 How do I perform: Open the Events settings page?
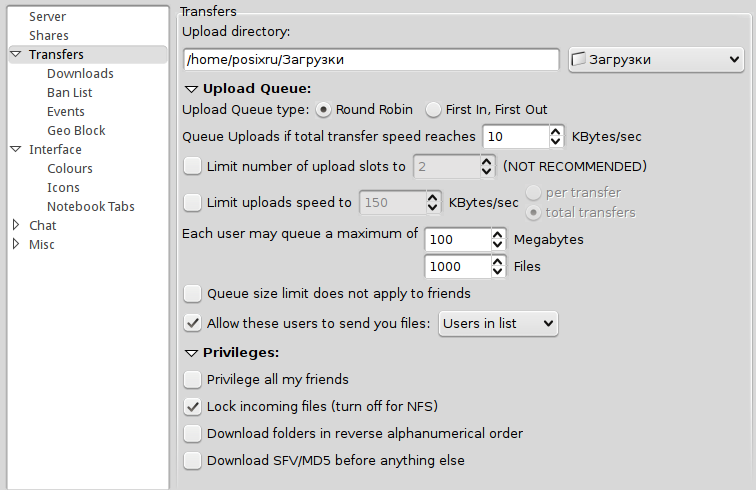click(66, 111)
